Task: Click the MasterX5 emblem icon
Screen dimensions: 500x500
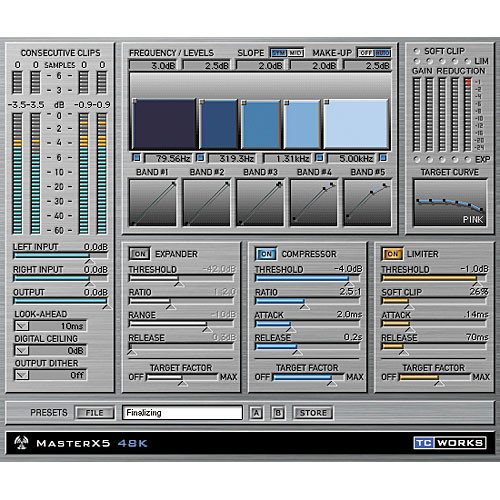Action: tap(22, 443)
